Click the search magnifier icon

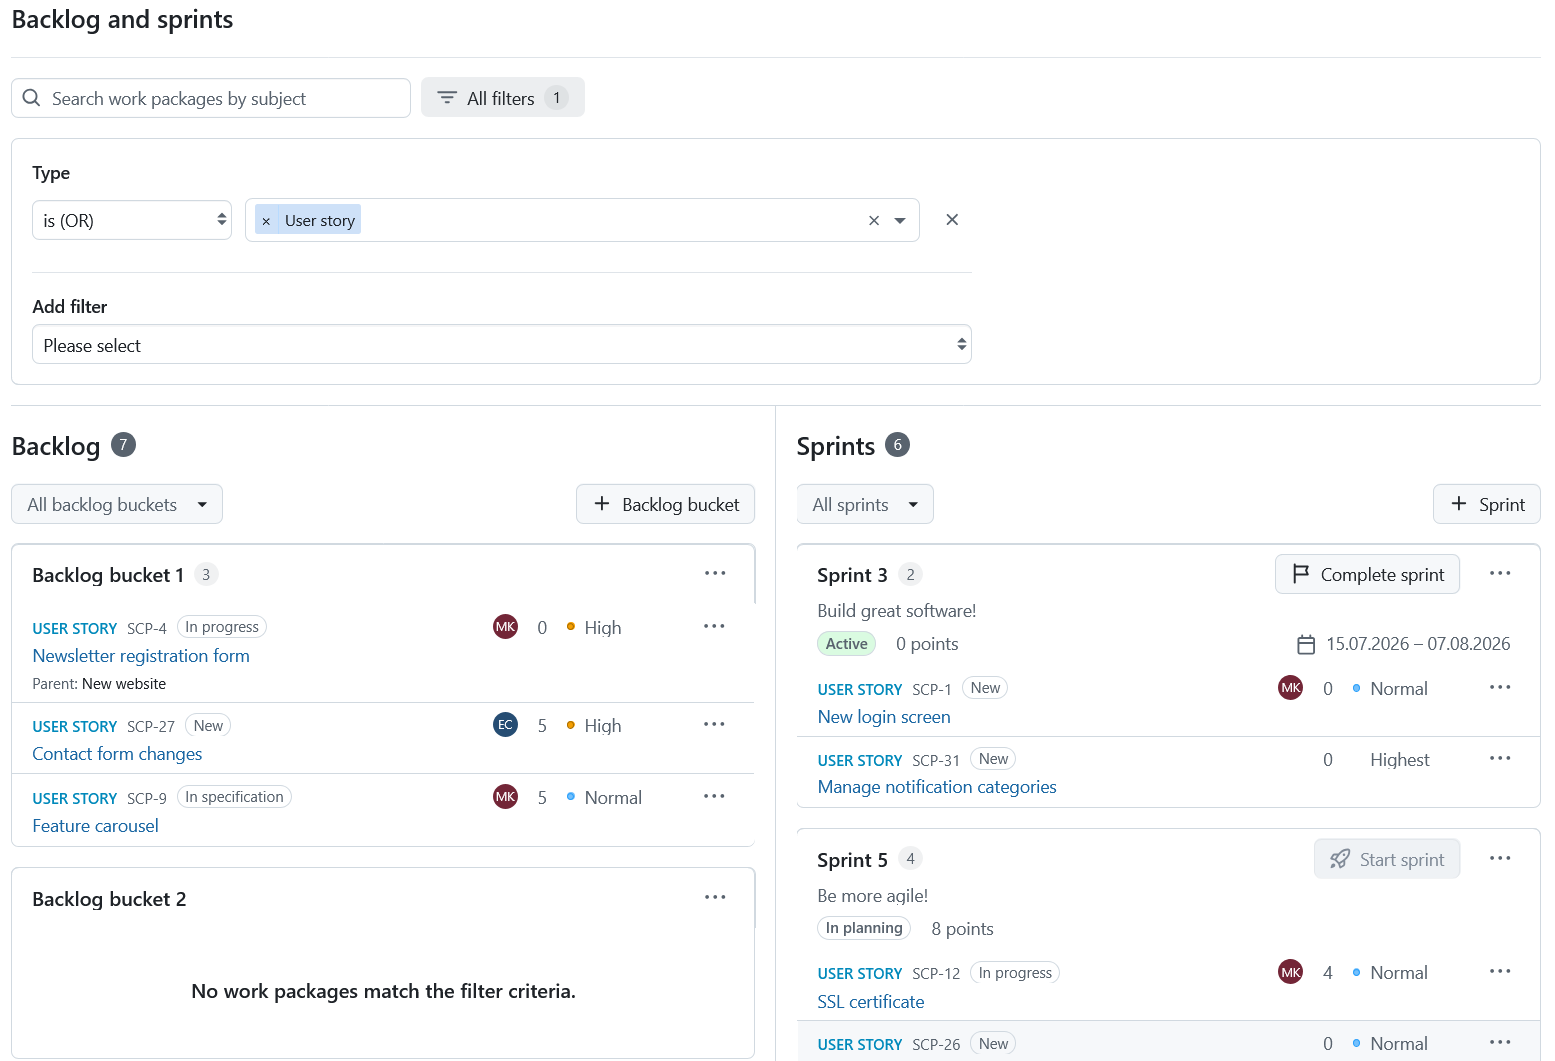click(31, 98)
